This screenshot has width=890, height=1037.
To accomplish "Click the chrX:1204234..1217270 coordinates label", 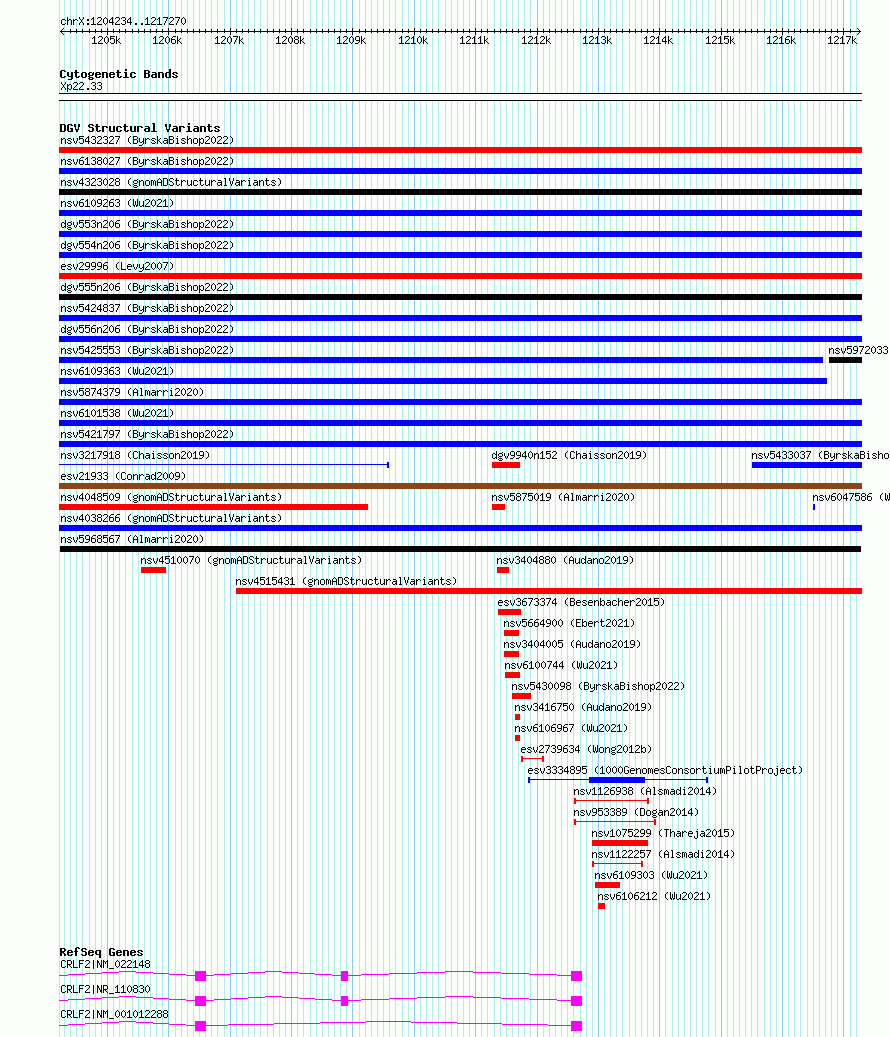I will pyautogui.click(x=123, y=21).
